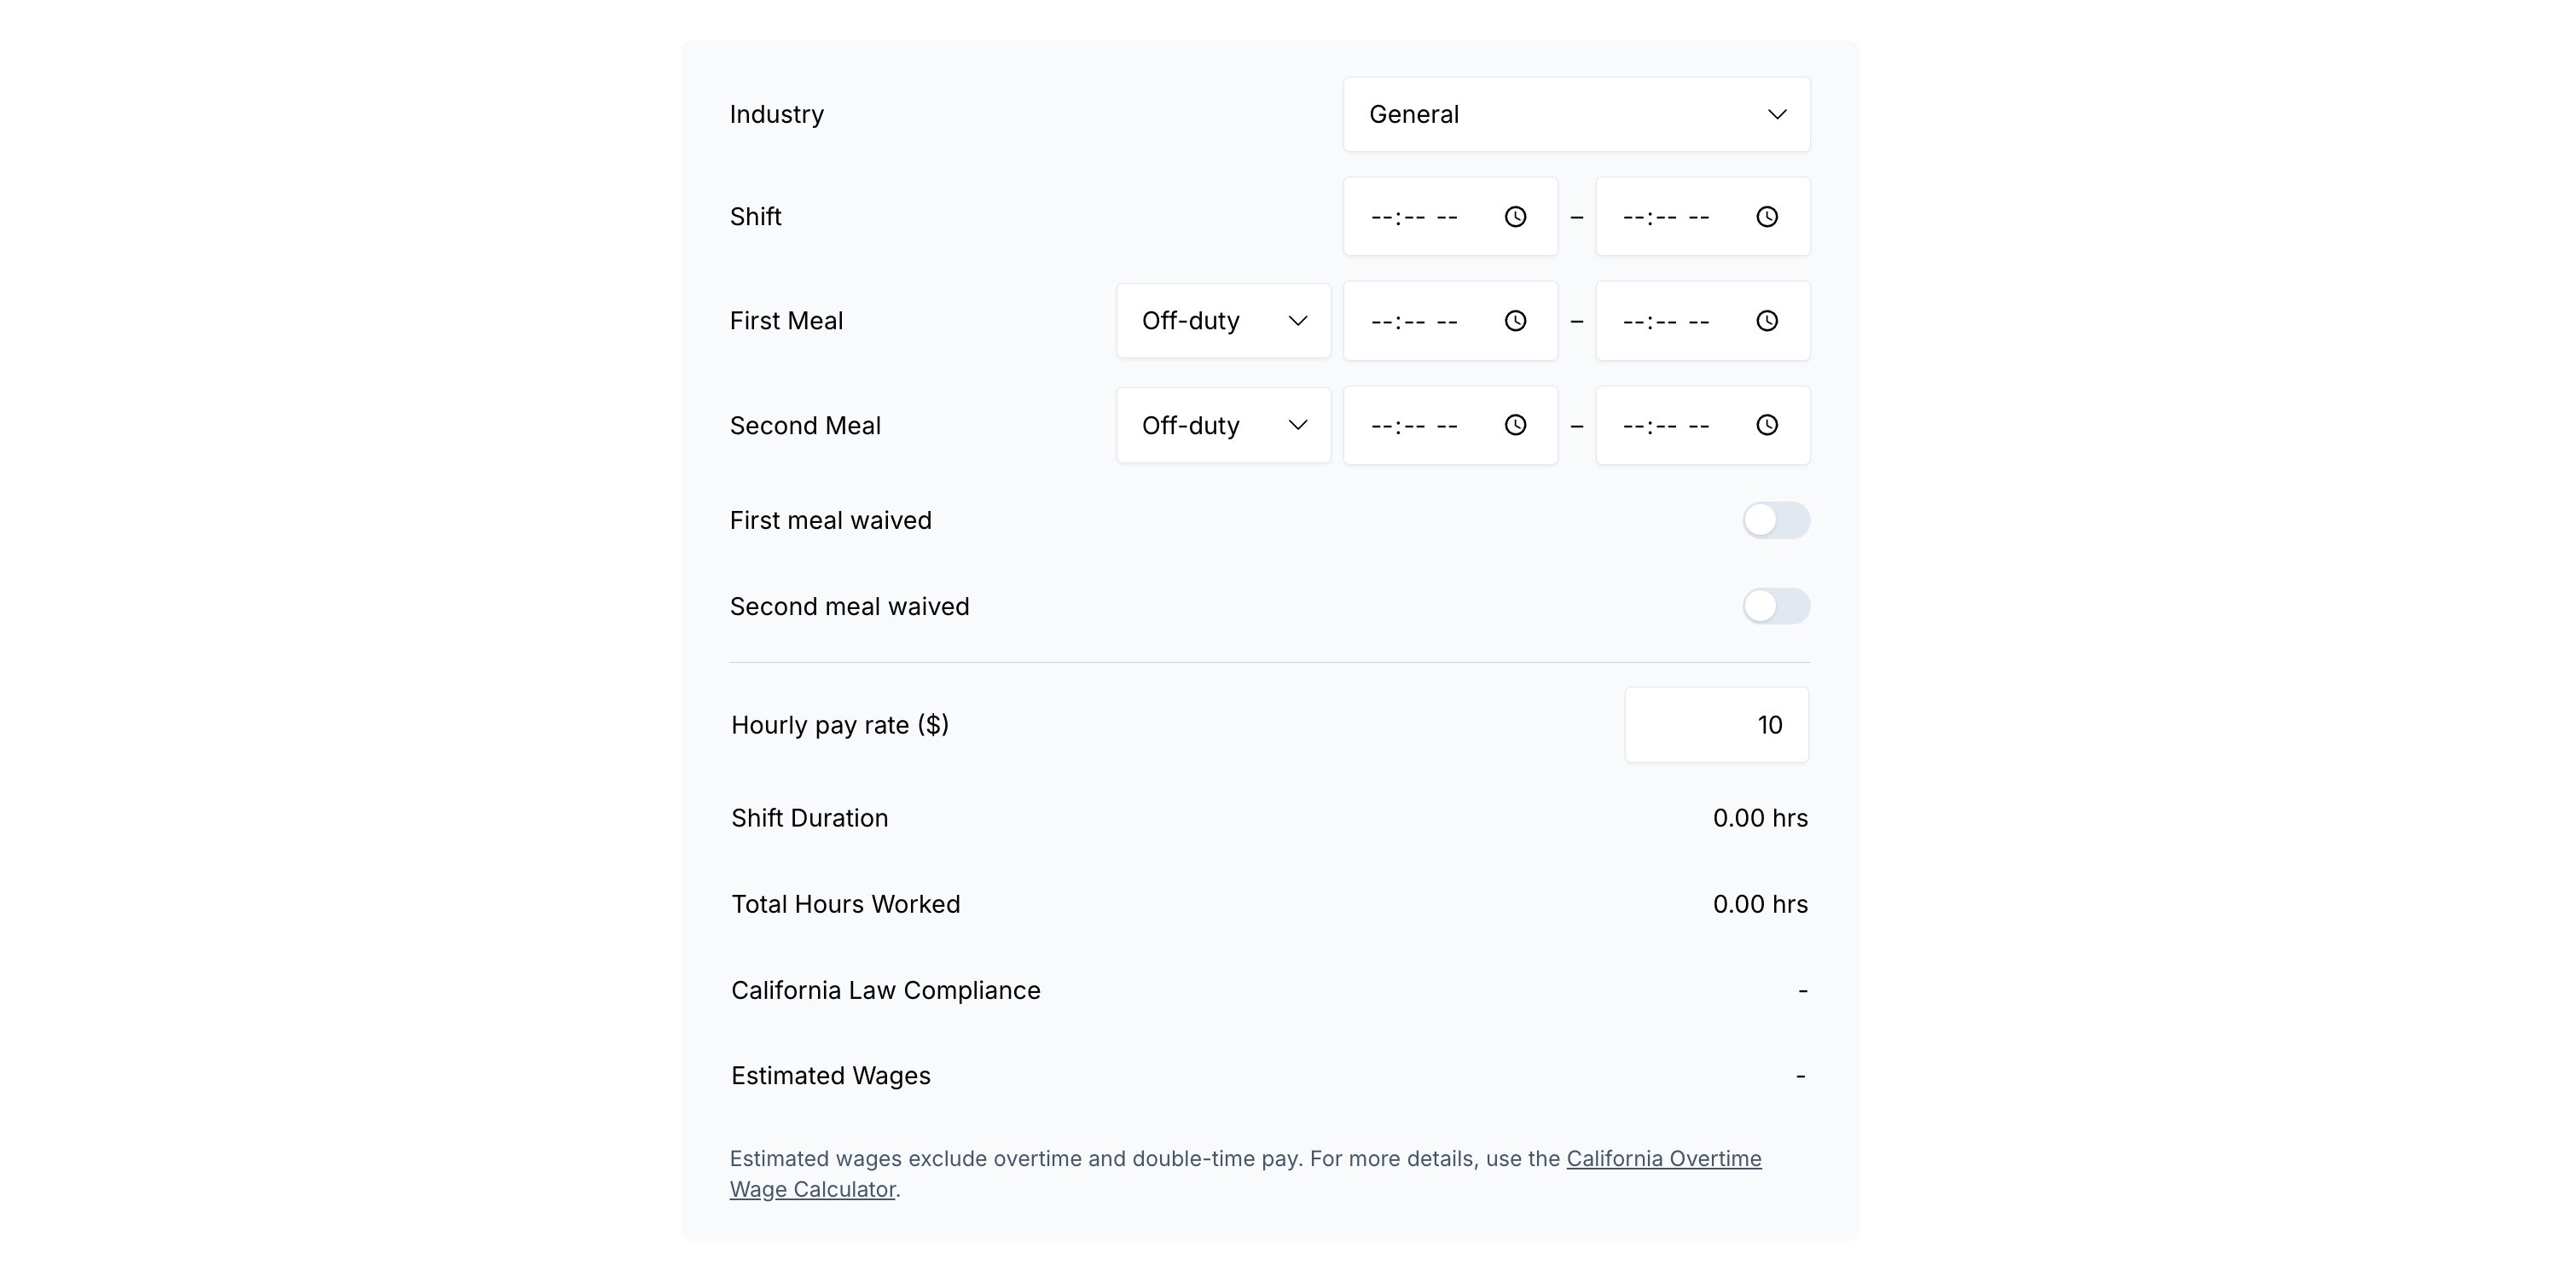This screenshot has height=1271, width=2576.
Task: Open the clock picker for shift start time
Action: tap(1515, 216)
